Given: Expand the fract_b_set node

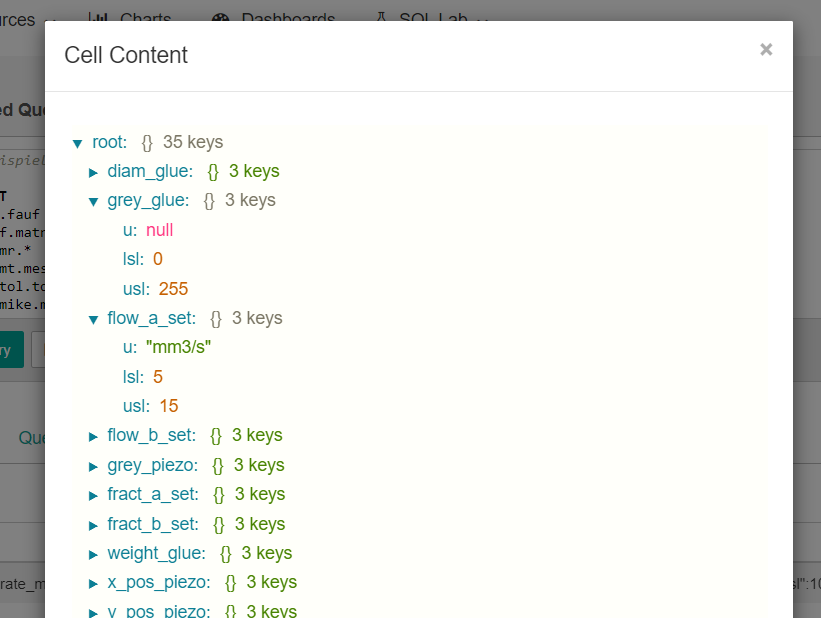Looking at the screenshot, I should [93, 523].
